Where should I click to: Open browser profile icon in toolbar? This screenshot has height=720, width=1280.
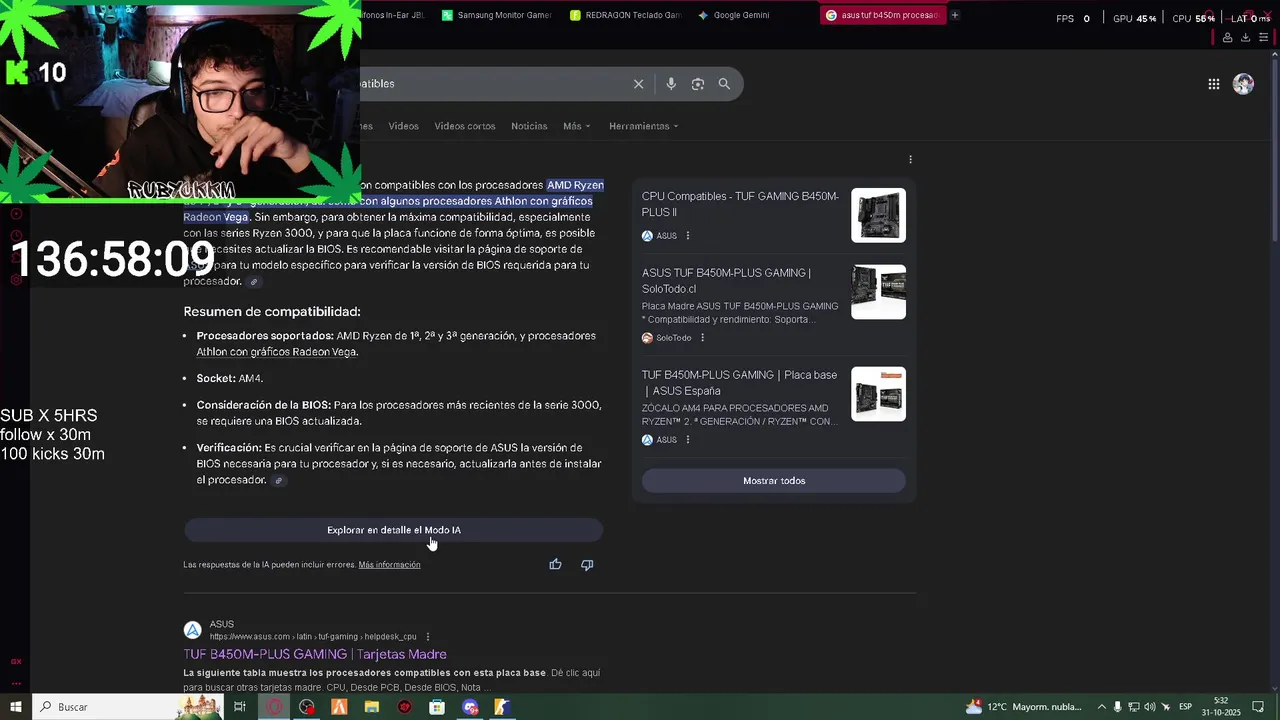tap(1227, 37)
